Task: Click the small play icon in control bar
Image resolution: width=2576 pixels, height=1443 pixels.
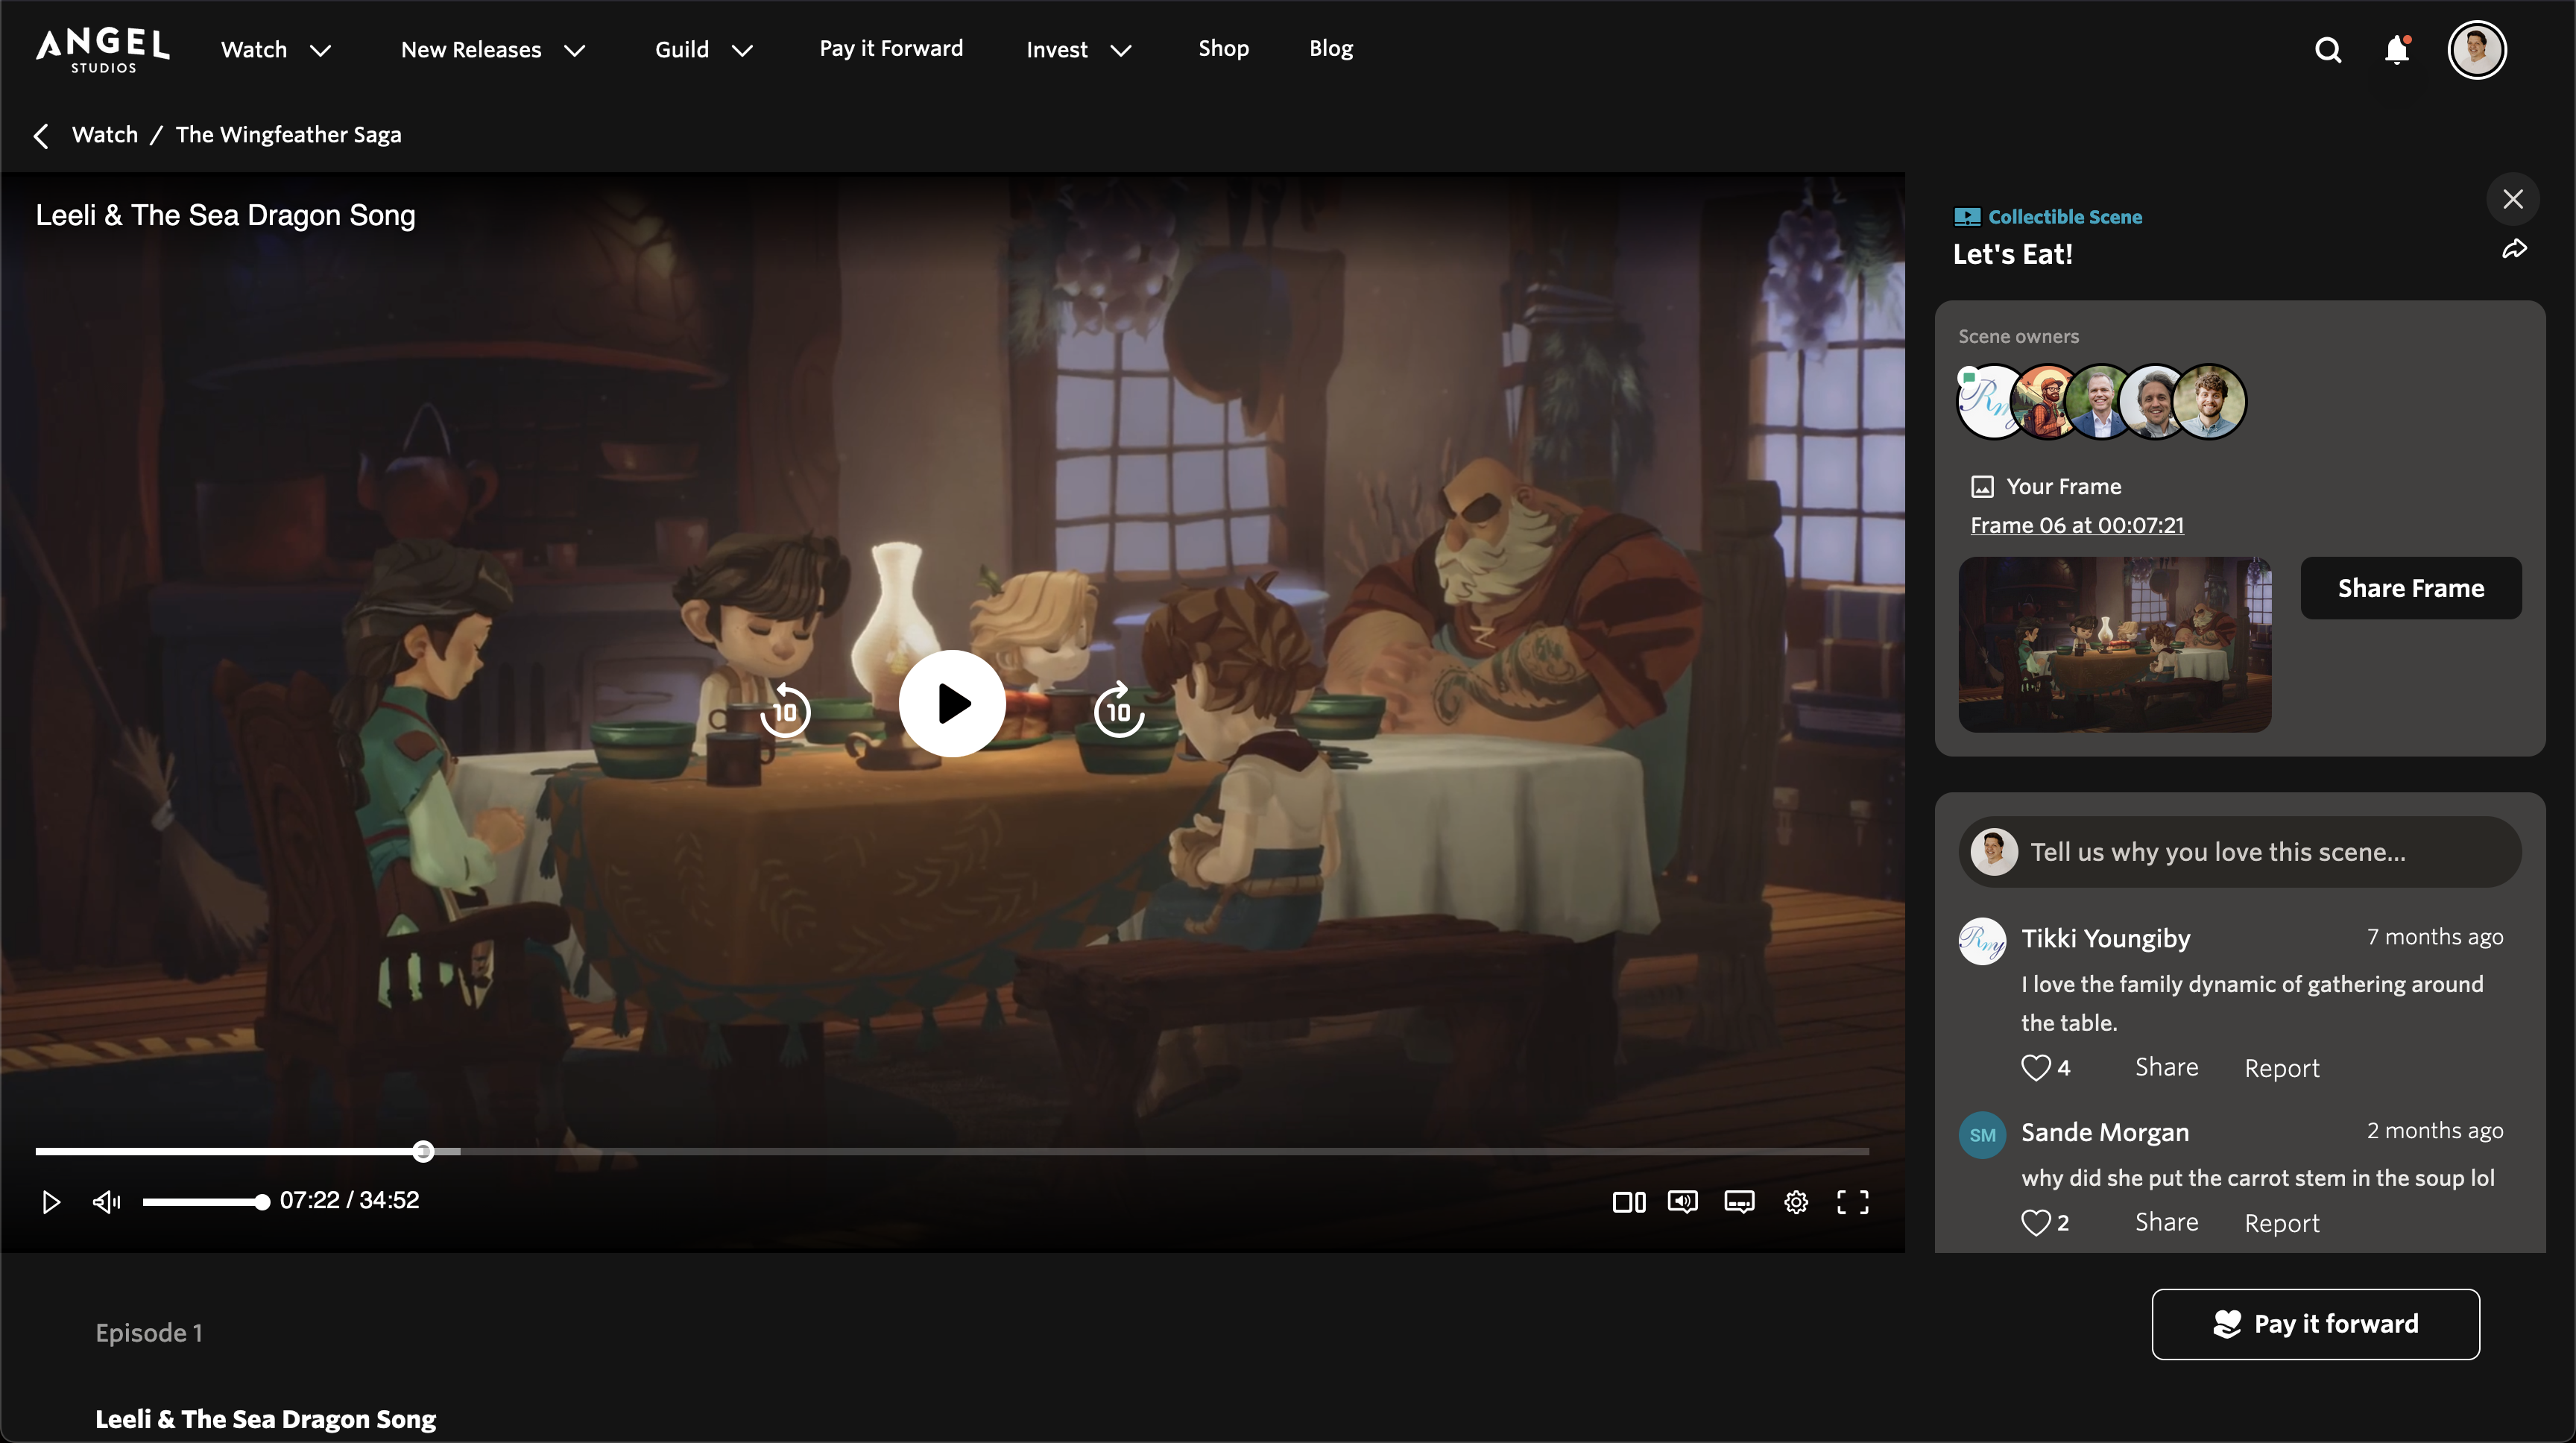Action: coord(50,1202)
